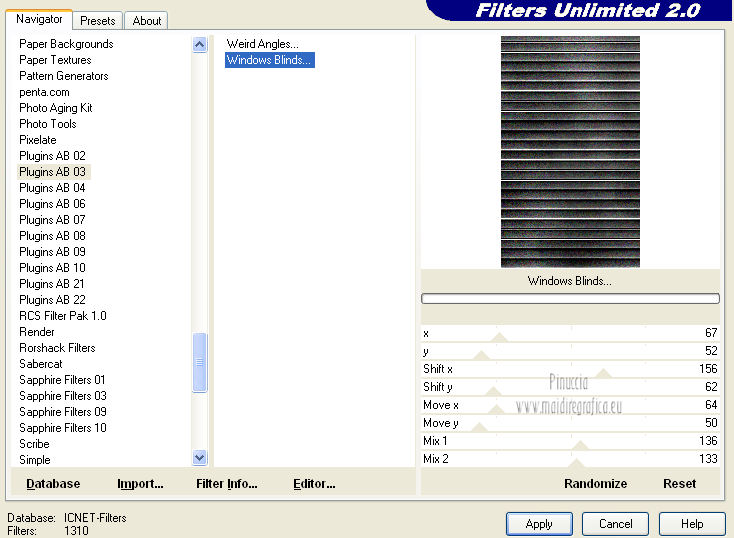The height and width of the screenshot is (538, 734).
Task: Select Paper Textures category
Action: (x=55, y=60)
